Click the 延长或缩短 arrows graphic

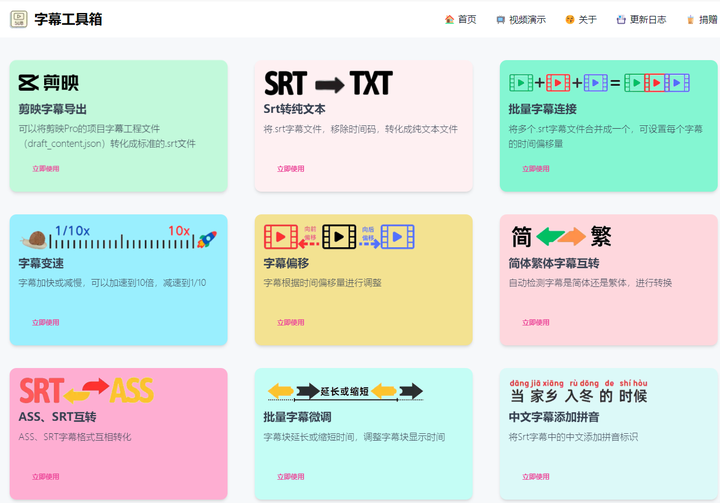click(345, 391)
